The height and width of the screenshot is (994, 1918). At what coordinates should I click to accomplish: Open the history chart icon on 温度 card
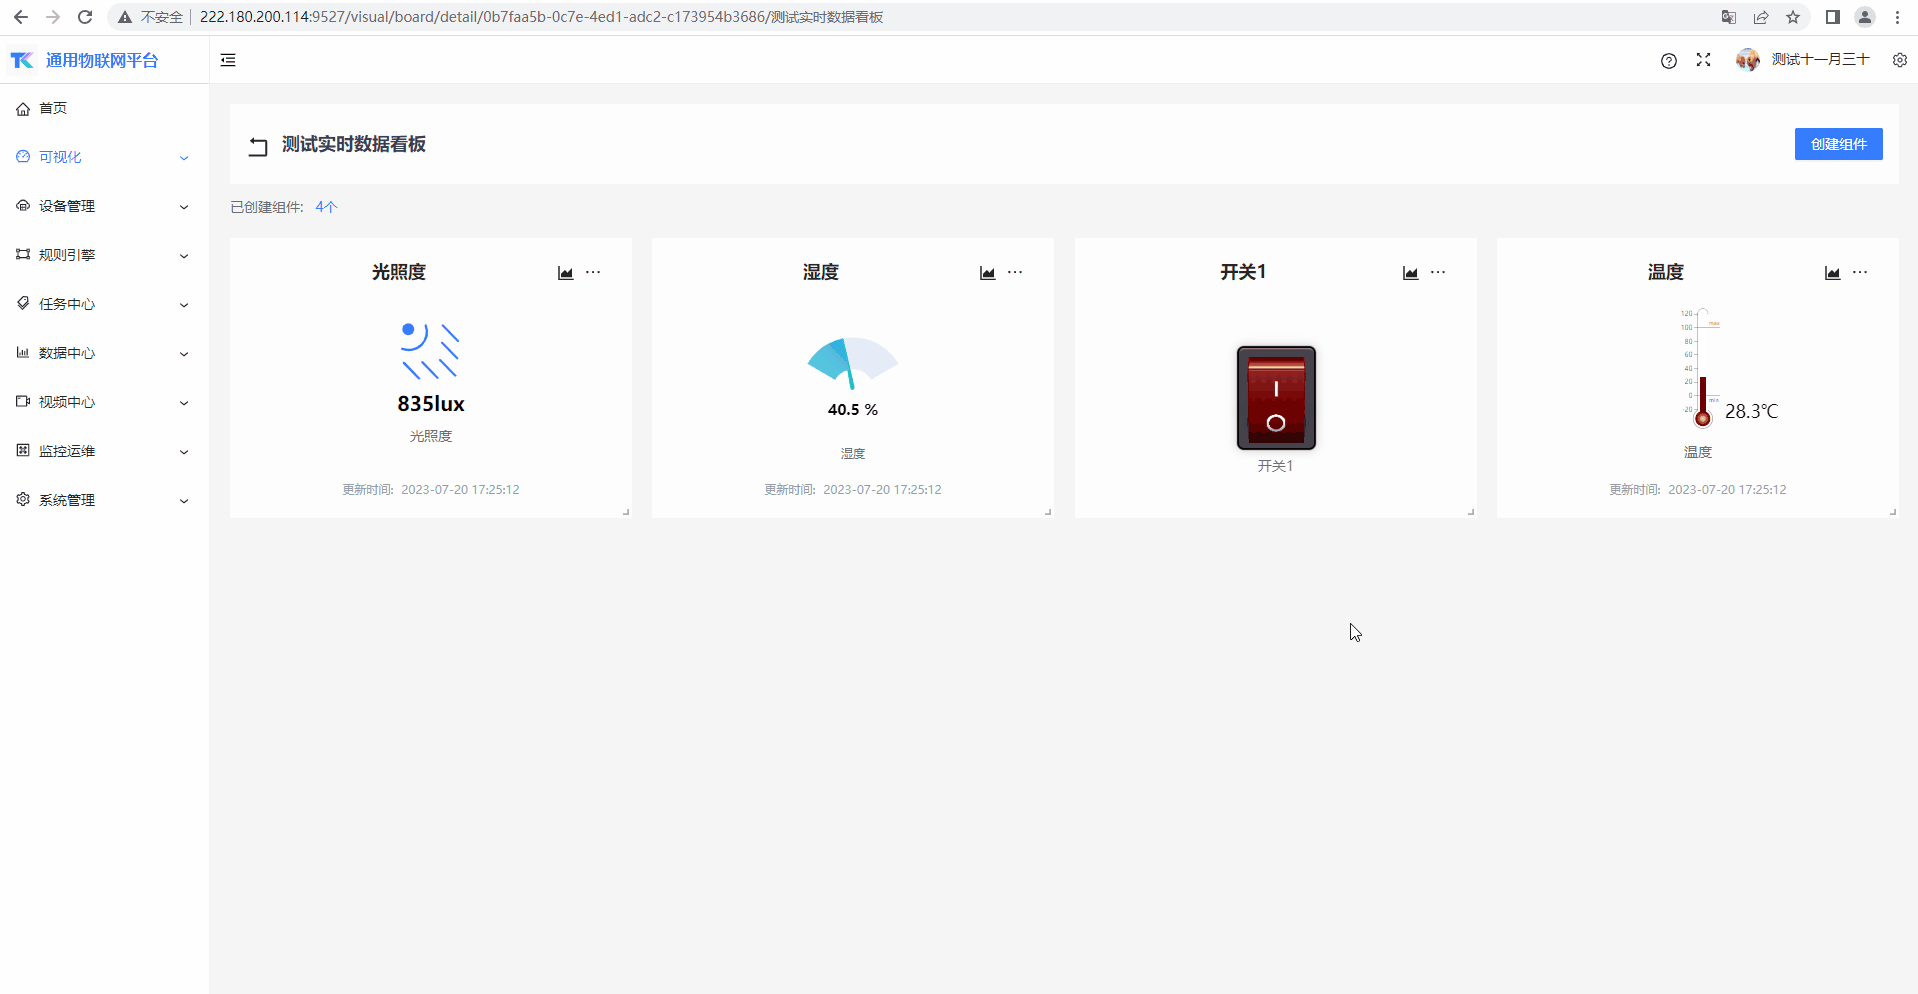click(x=1832, y=273)
